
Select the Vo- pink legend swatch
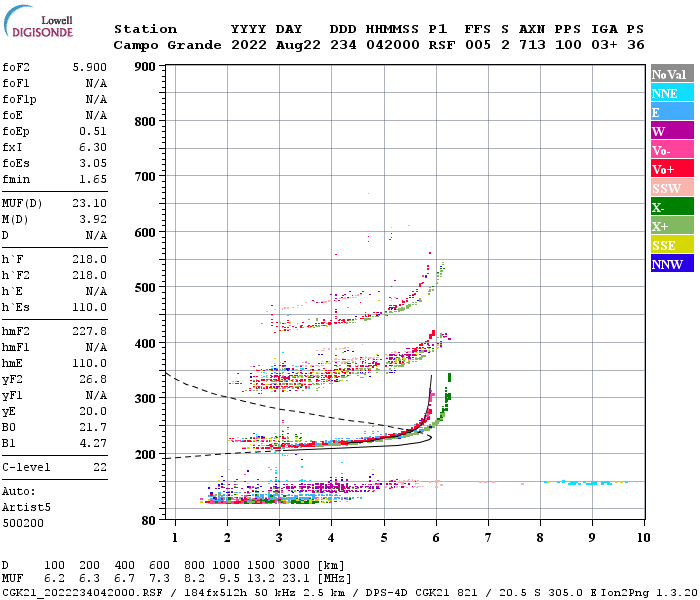(672, 150)
